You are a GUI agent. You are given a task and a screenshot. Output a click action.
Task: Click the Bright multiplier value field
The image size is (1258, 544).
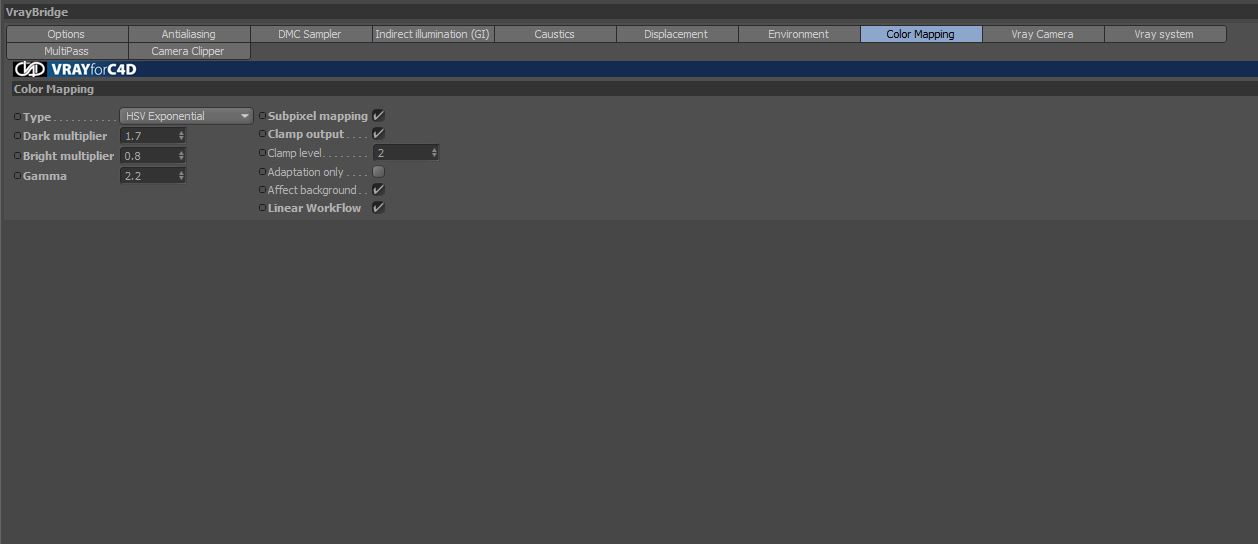pyautogui.click(x=153, y=156)
